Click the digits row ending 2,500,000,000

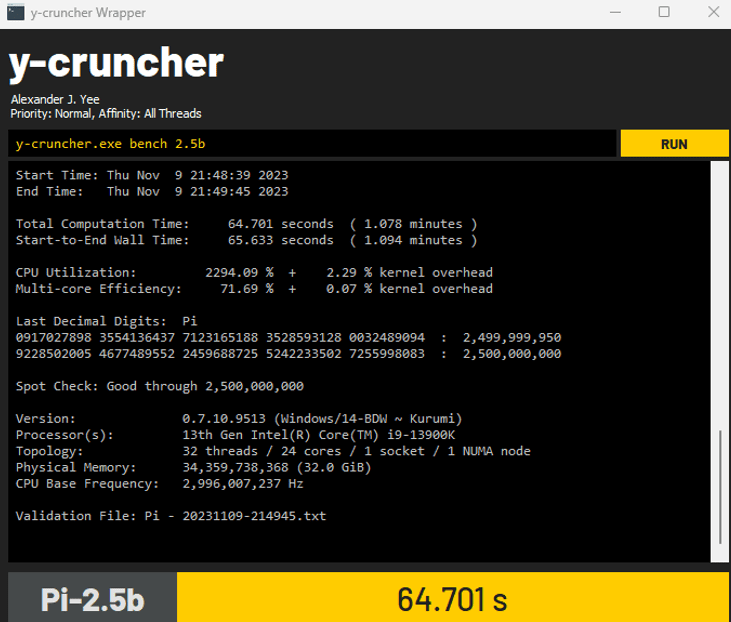coord(289,354)
